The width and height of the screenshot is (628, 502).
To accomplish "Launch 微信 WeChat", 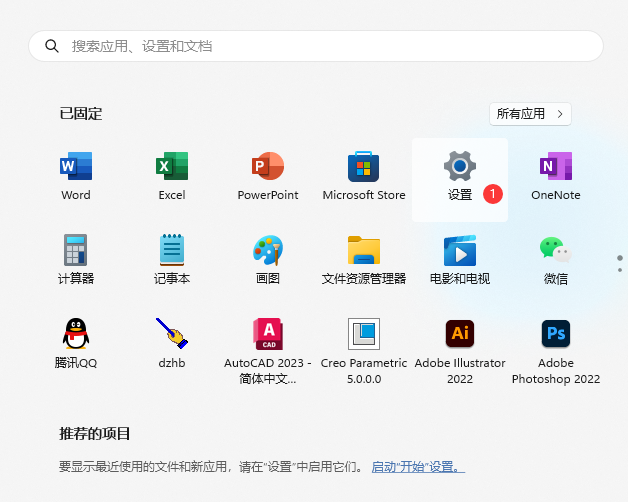I will (556, 260).
